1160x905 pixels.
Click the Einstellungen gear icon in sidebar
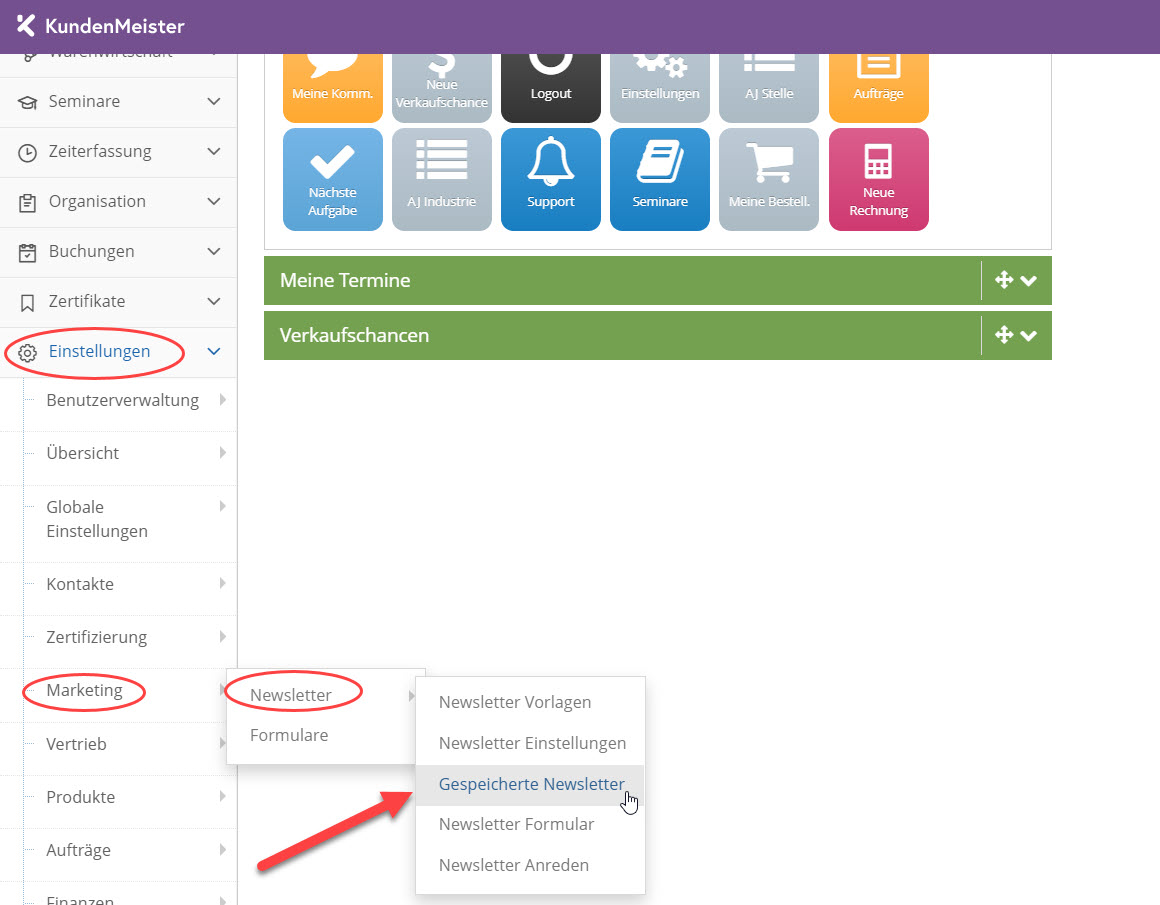click(x=27, y=353)
